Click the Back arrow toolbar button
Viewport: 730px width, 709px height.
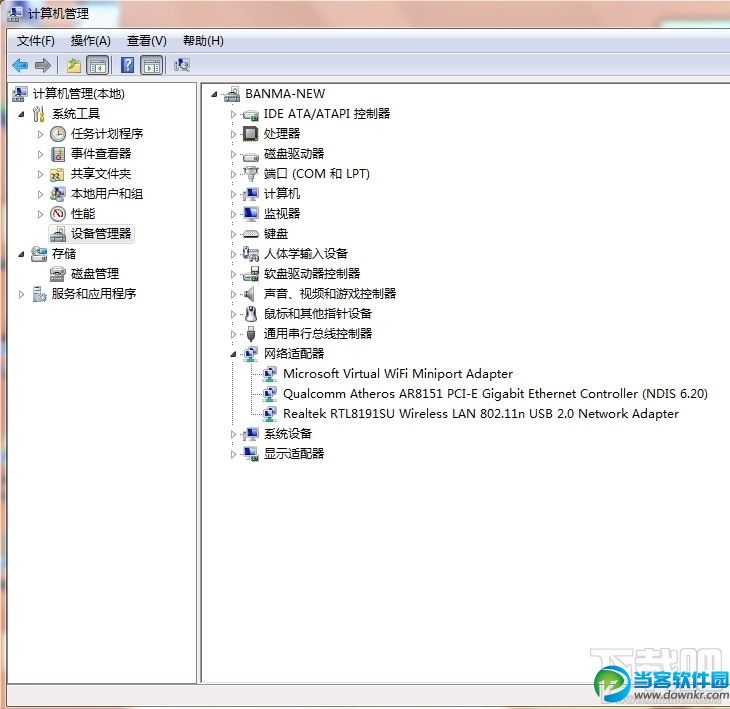20,65
